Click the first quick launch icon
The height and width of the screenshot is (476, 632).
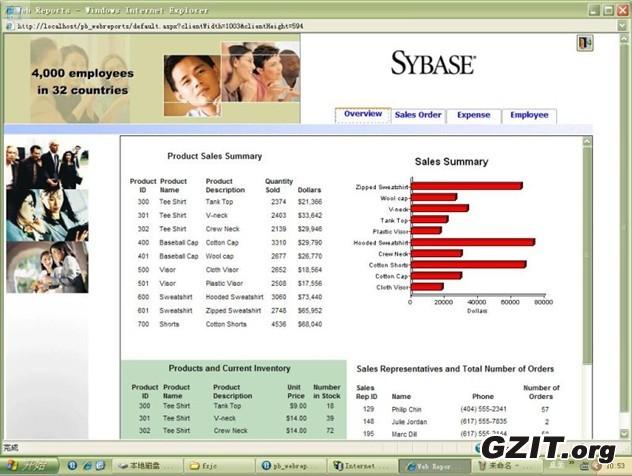click(x=73, y=466)
